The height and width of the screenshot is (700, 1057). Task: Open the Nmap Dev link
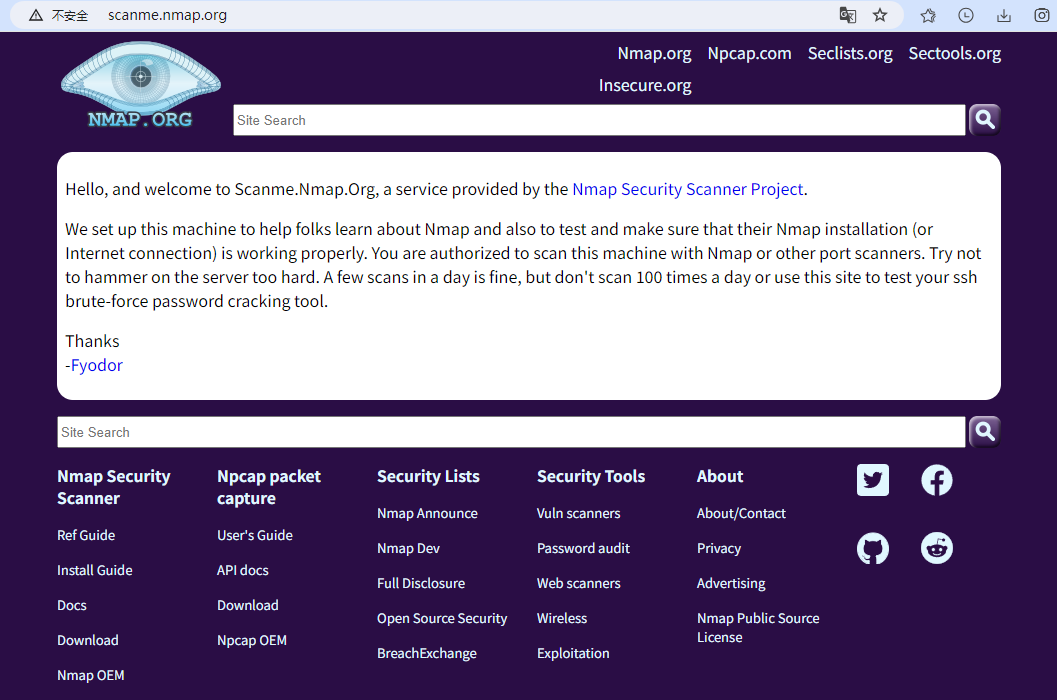pyautogui.click(x=408, y=549)
